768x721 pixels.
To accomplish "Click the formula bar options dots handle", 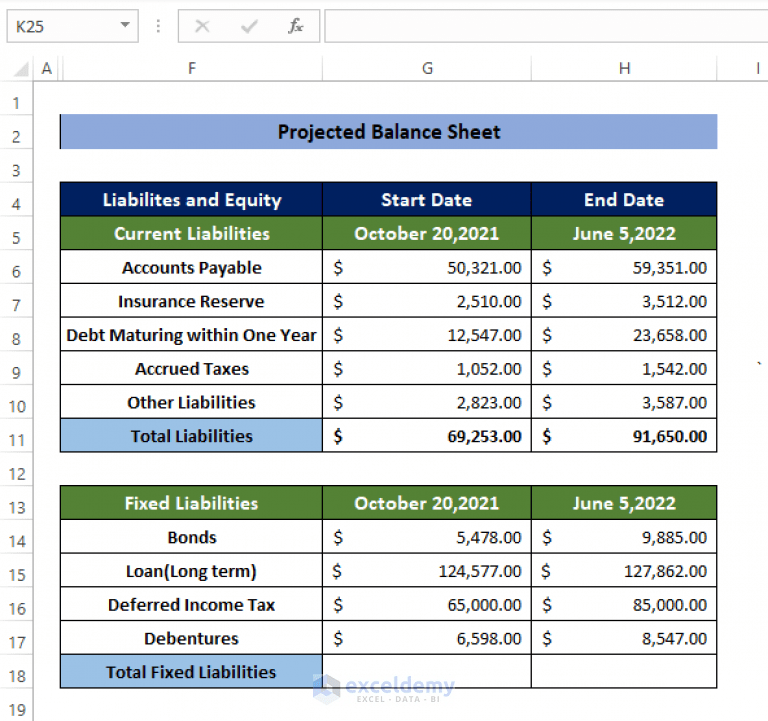I will click(x=158, y=26).
